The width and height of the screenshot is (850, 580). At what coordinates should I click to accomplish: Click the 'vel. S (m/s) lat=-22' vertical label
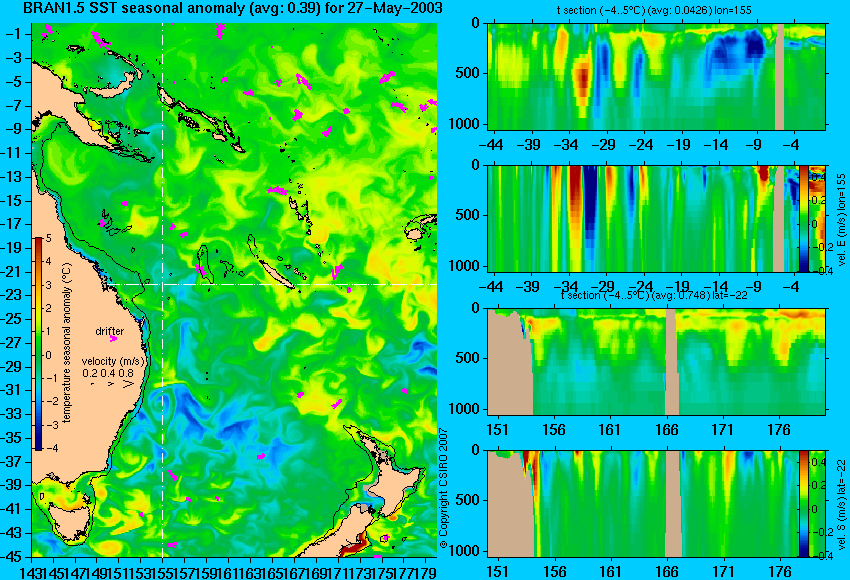(841, 504)
